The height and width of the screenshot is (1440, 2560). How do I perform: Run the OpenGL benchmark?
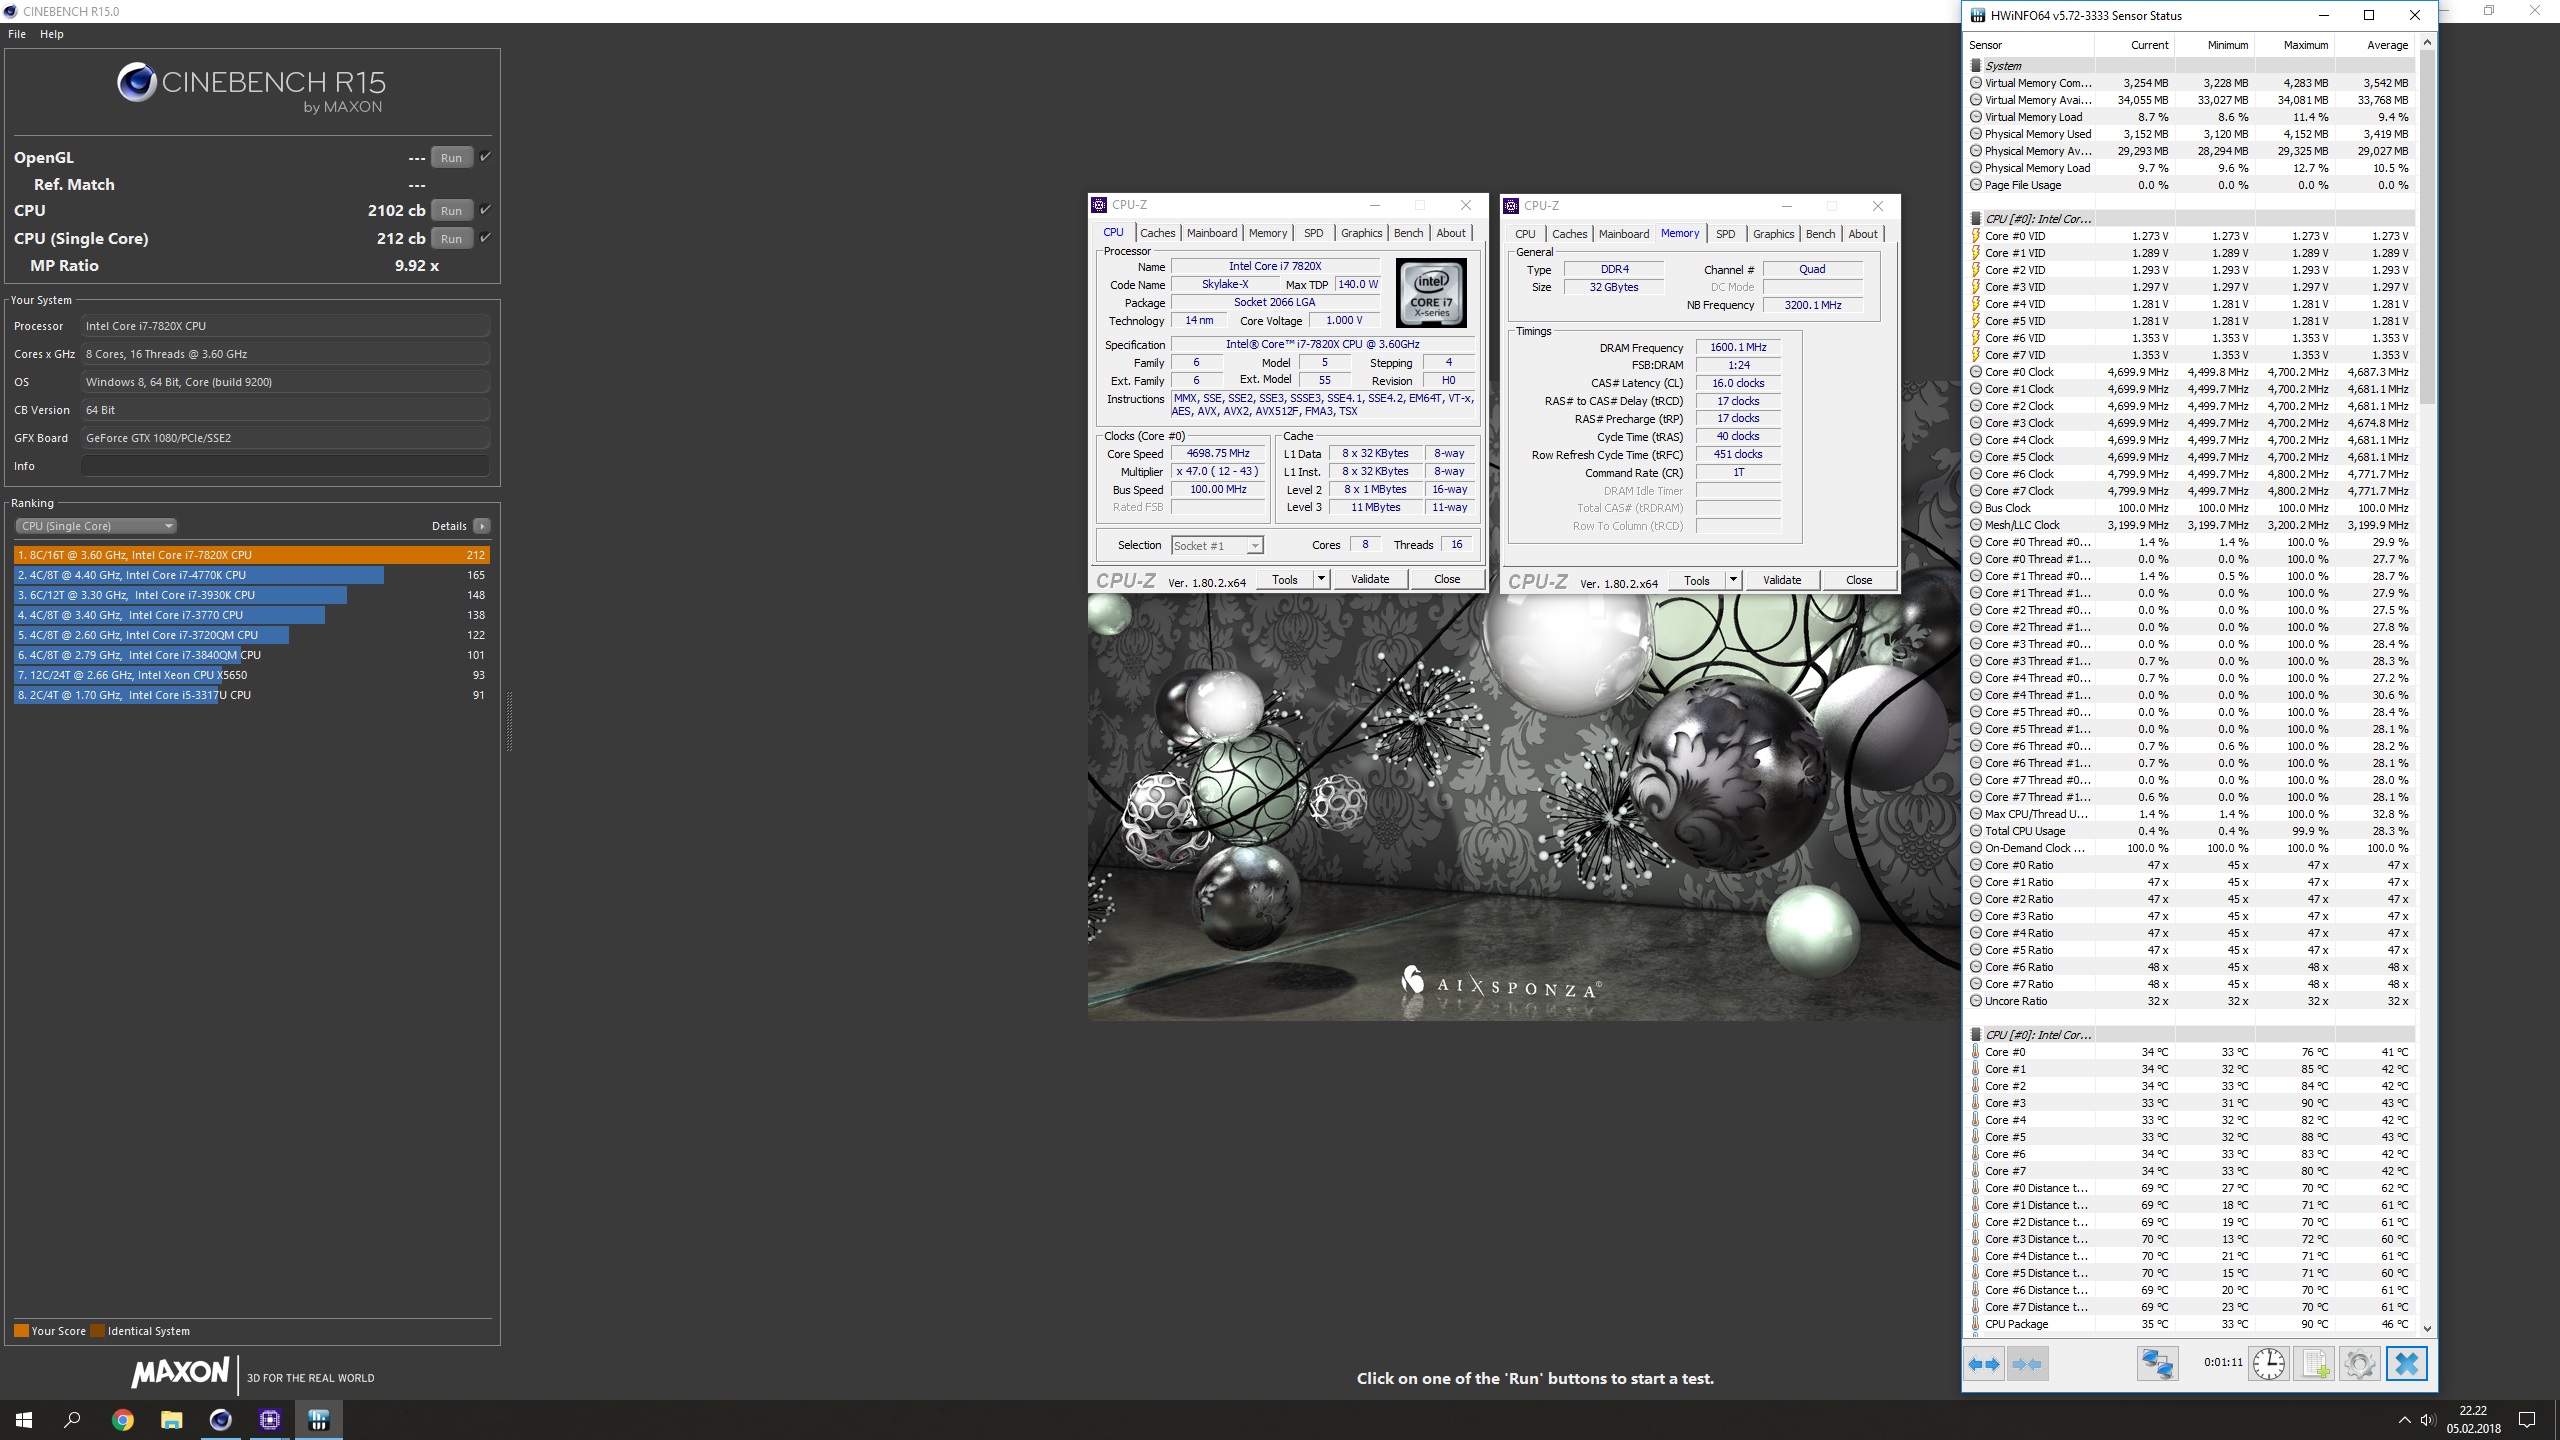(451, 157)
